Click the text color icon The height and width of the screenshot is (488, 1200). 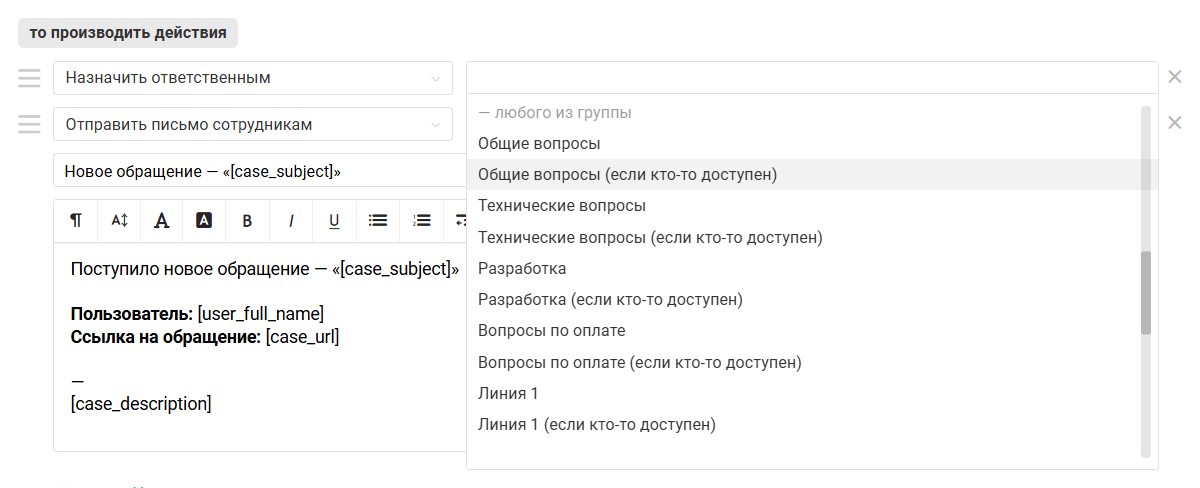(161, 221)
